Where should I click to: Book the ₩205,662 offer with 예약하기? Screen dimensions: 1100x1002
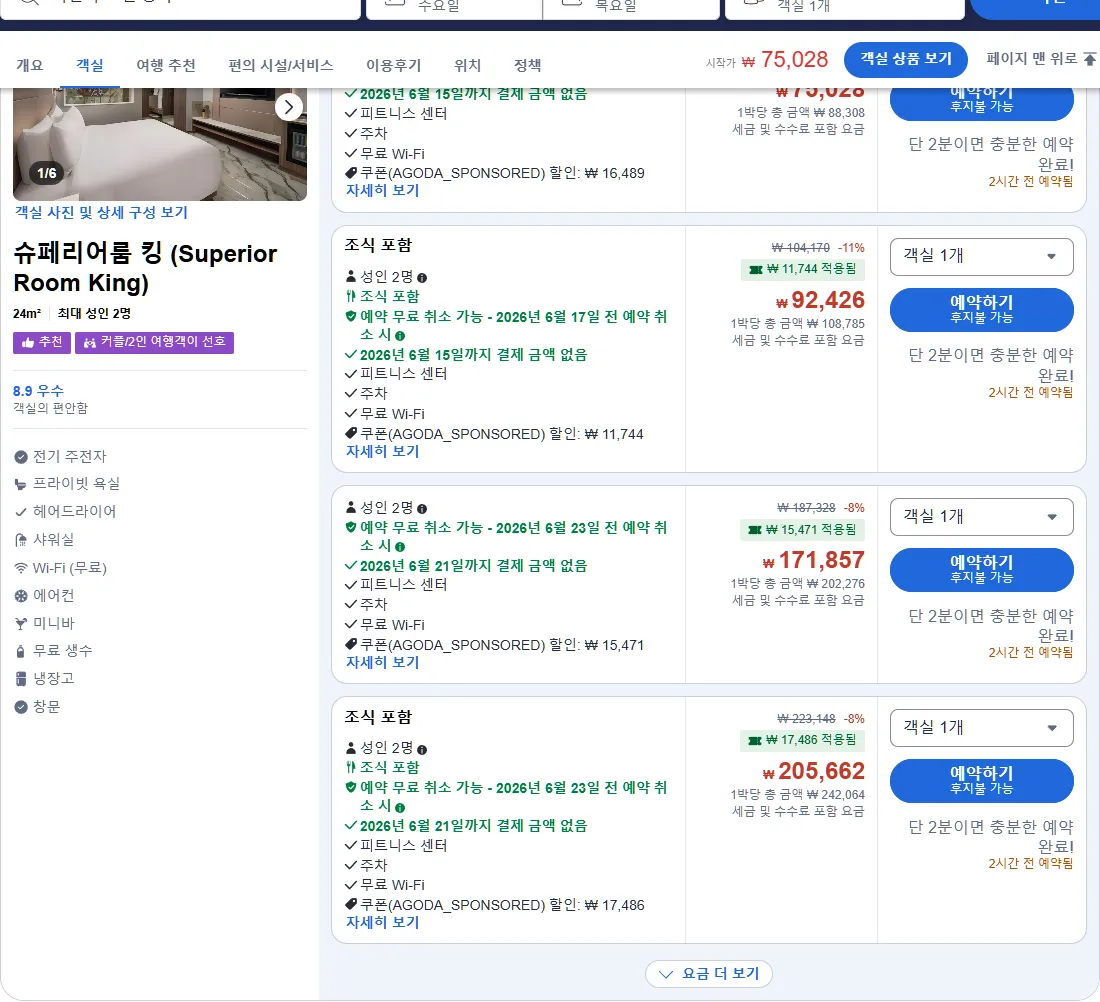tap(981, 781)
